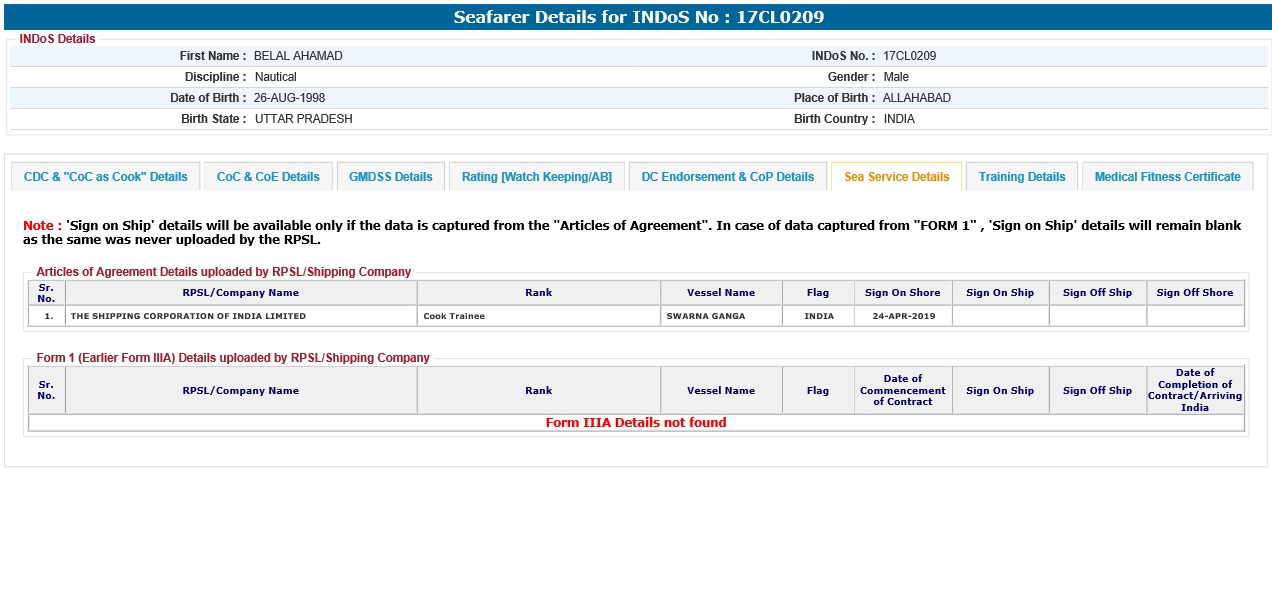This screenshot has height=598, width=1272.
Task: Select the Cook Trainee rank cell
Action: 454,316
